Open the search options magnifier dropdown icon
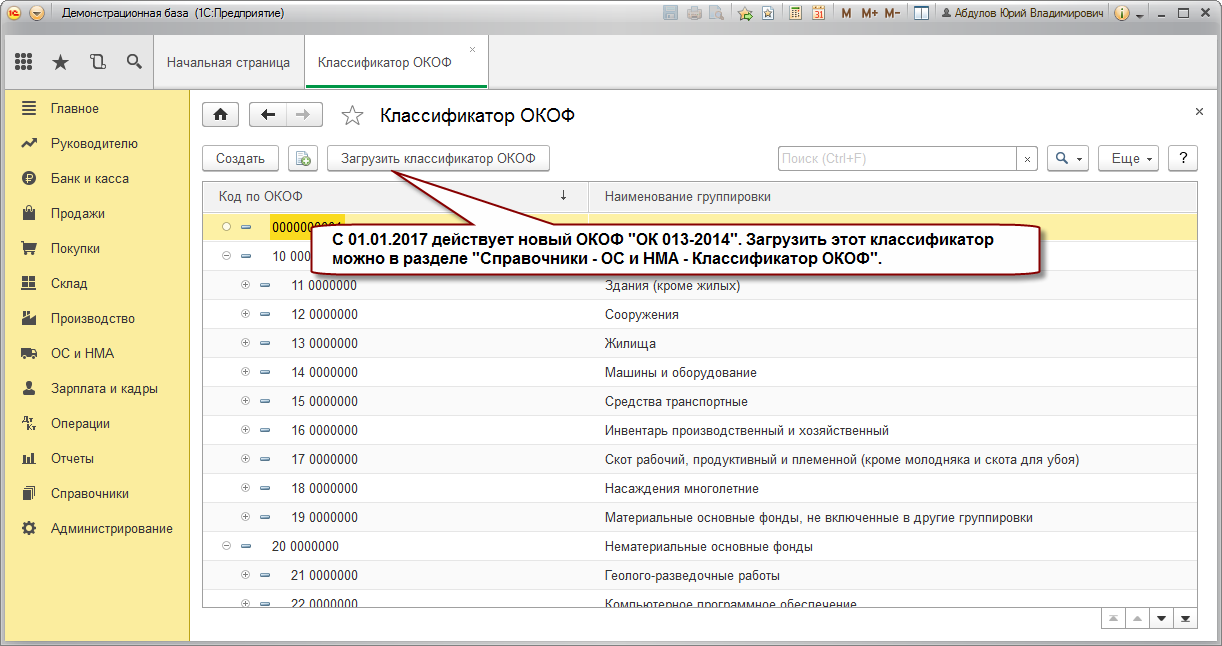The image size is (1222, 646). pyautogui.click(x=1067, y=158)
